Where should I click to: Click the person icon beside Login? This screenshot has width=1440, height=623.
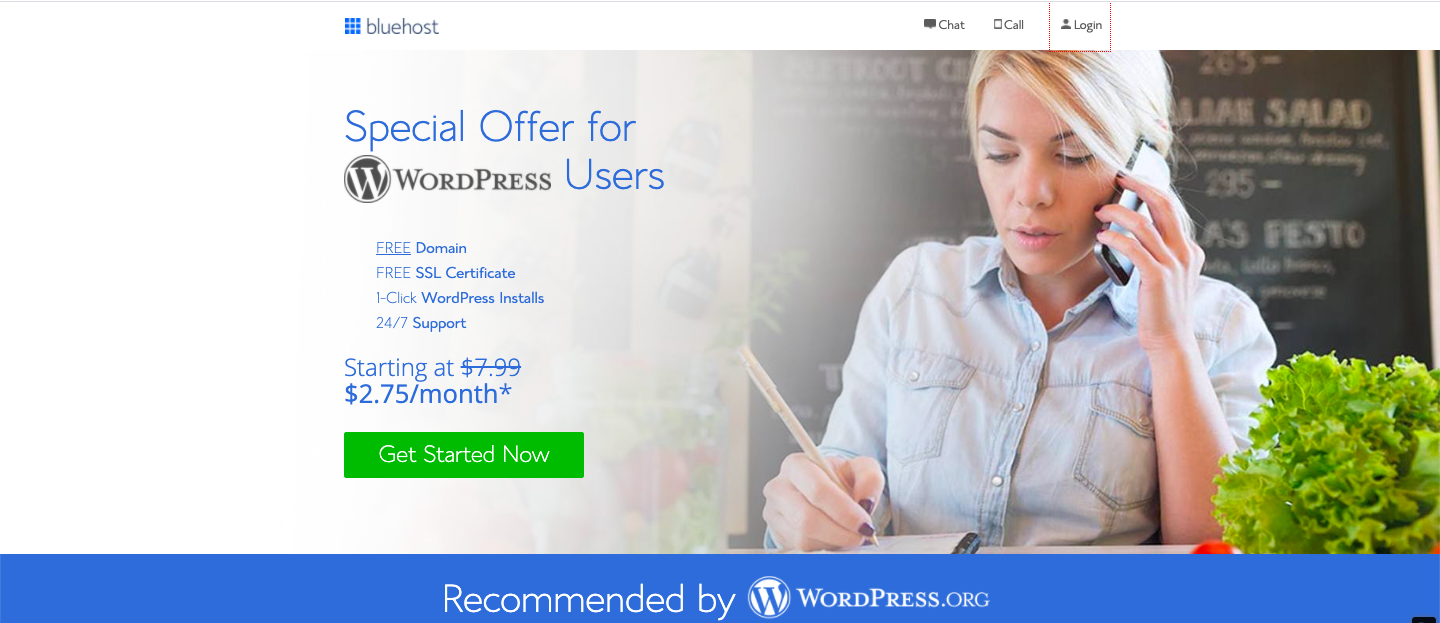[x=1066, y=24]
